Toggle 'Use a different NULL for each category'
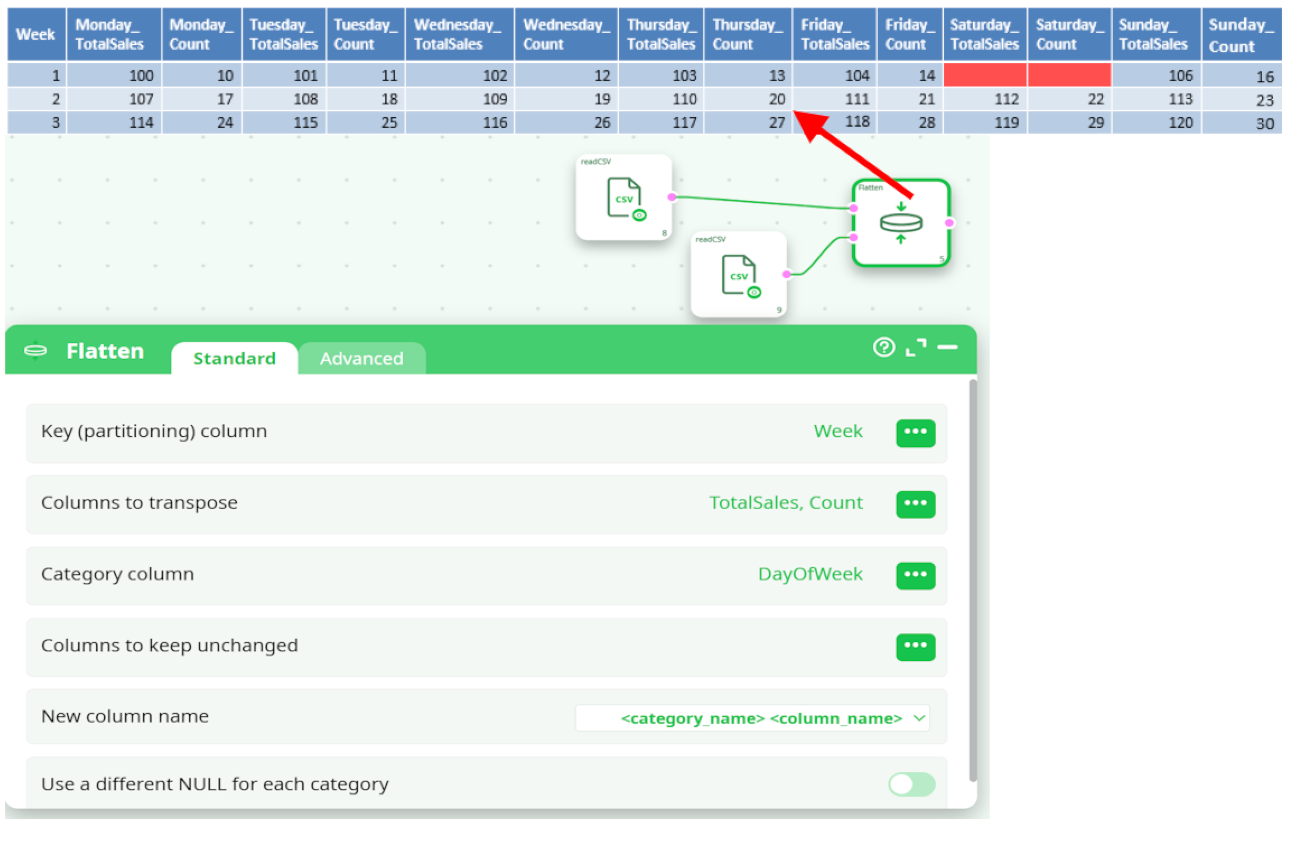1307x844 pixels. pyautogui.click(x=912, y=784)
